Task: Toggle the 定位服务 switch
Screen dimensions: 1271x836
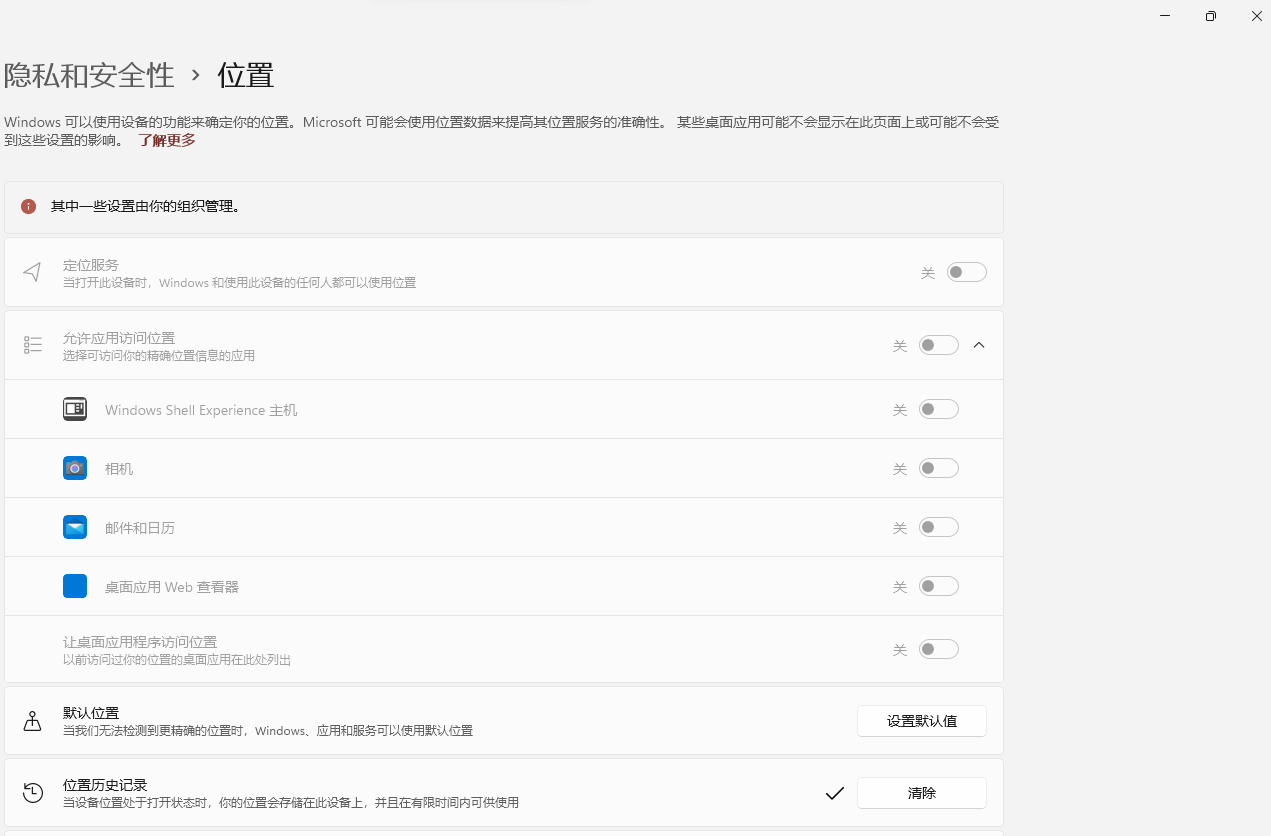Action: (967, 272)
